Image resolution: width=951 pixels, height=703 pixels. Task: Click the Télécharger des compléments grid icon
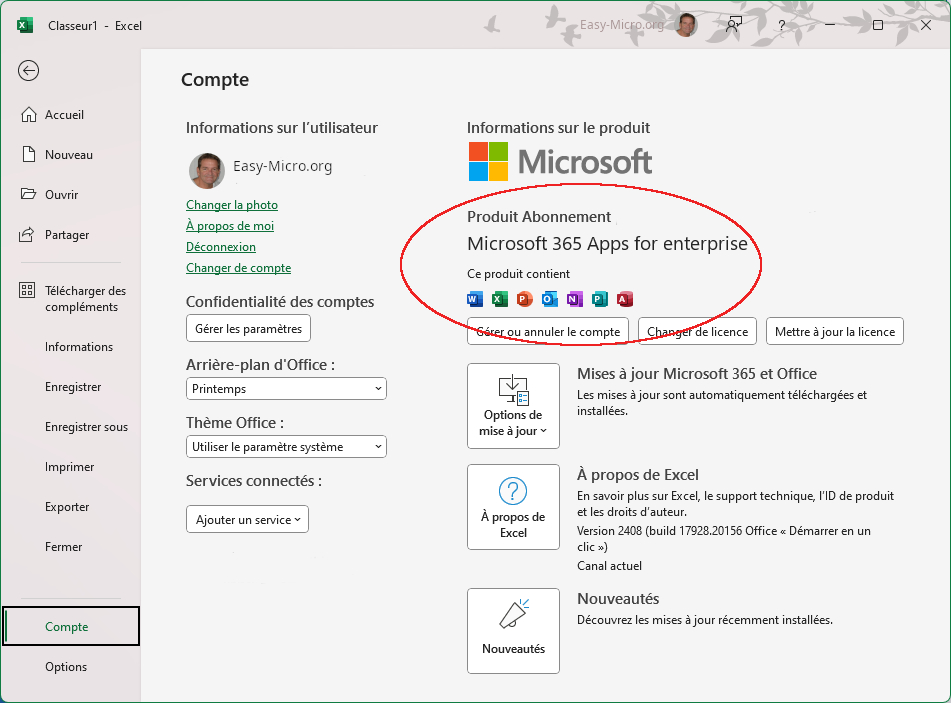coord(27,290)
